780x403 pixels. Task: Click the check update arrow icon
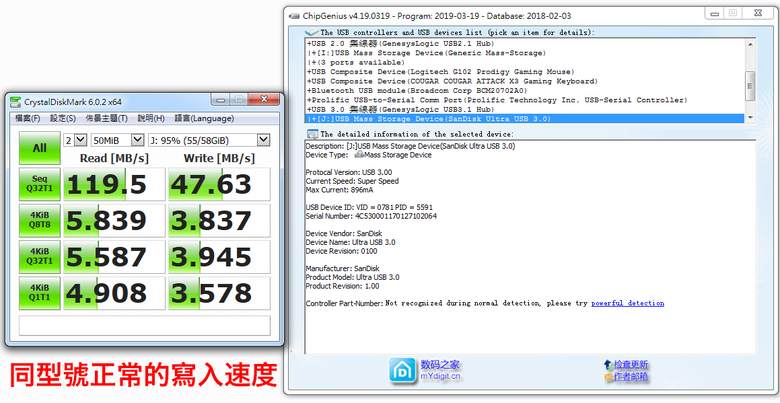coord(607,365)
